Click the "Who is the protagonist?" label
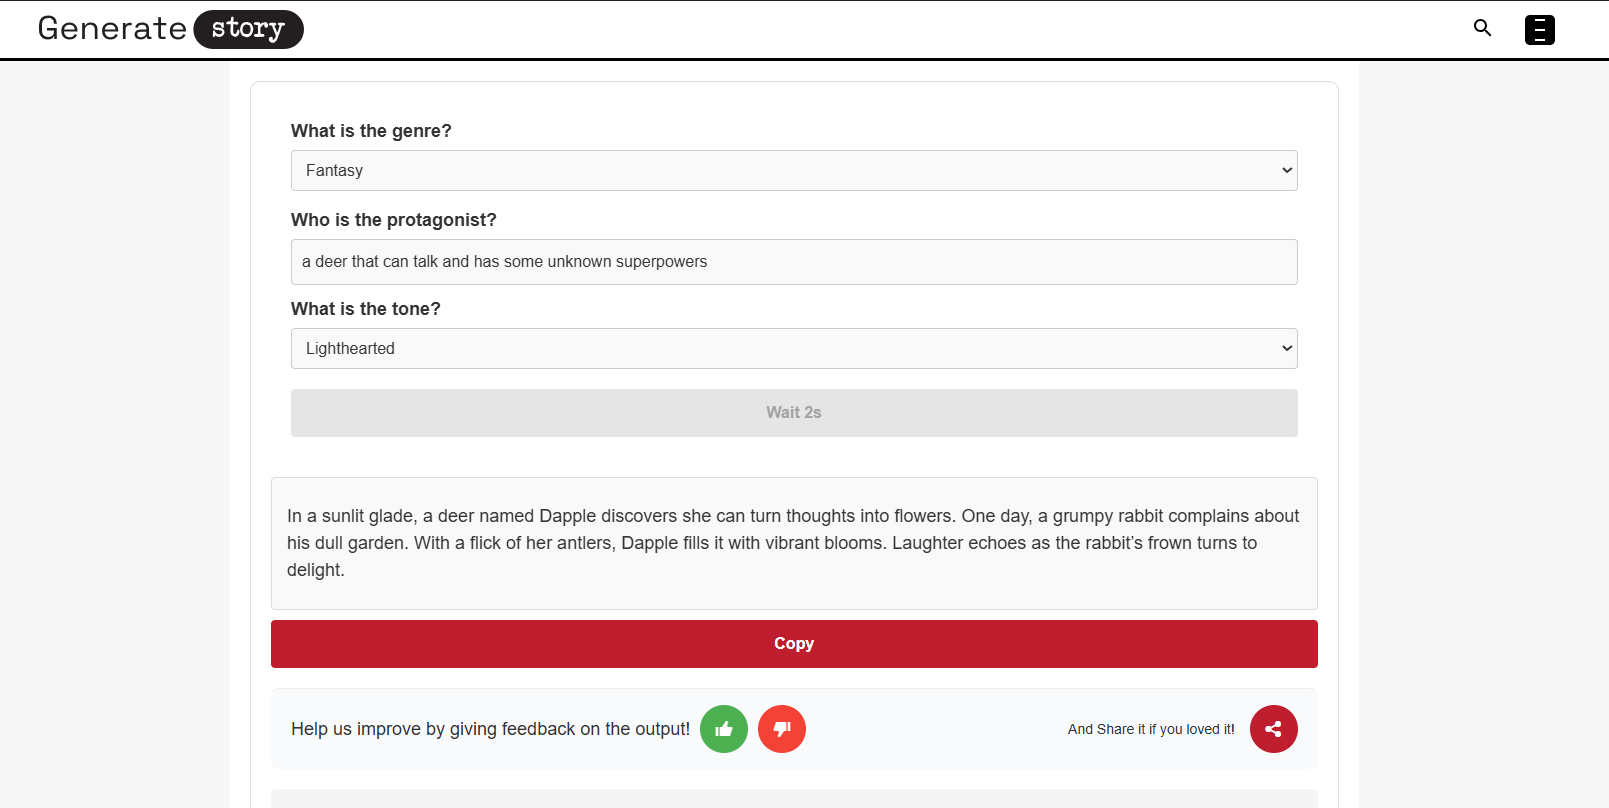The width and height of the screenshot is (1609, 808). click(x=393, y=220)
